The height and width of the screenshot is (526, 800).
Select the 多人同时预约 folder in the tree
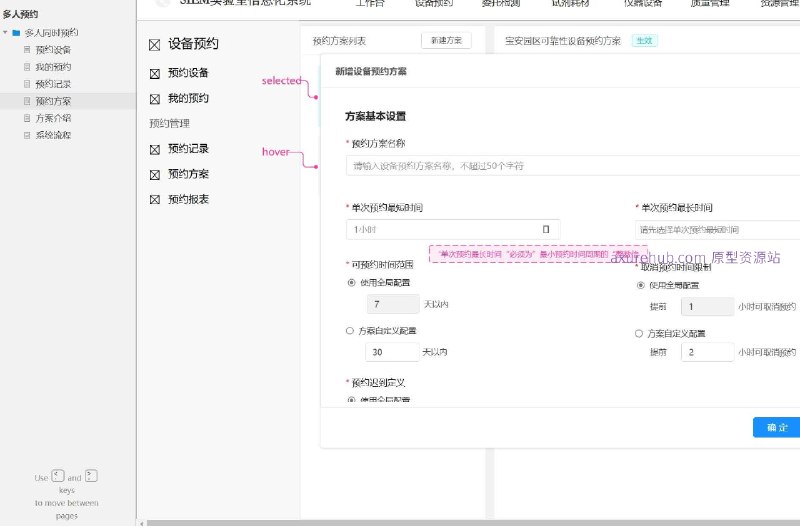pyautogui.click(x=51, y=33)
